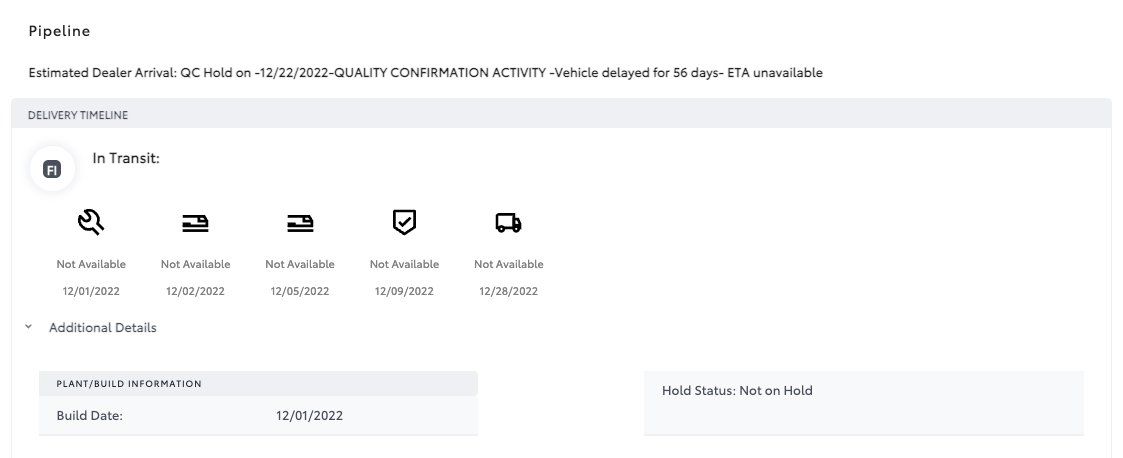Select the 12/02/2022 timeline date
Image resolution: width=1123 pixels, height=458 pixels.
[196, 291]
